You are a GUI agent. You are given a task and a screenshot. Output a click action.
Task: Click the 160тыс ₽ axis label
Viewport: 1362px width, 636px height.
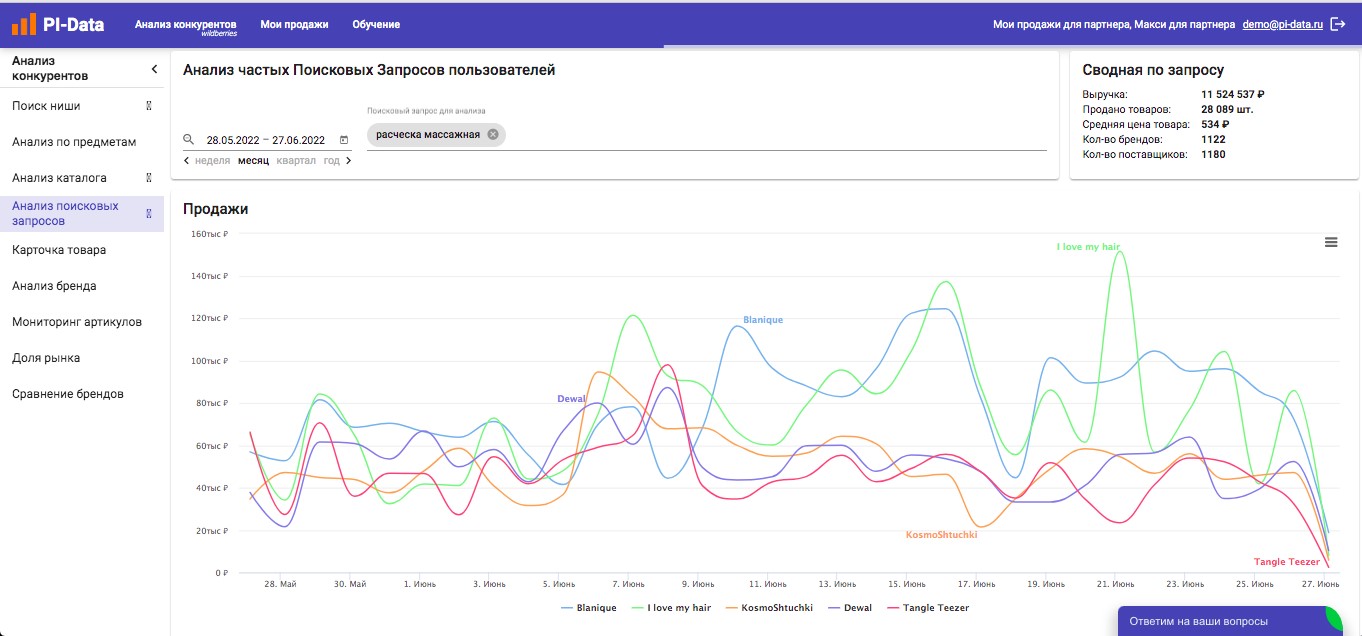[x=209, y=234]
